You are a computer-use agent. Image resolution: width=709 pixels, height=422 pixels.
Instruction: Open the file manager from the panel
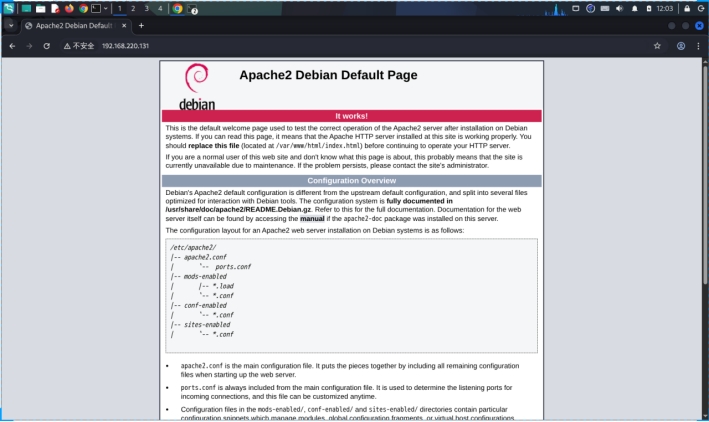tap(41, 8)
